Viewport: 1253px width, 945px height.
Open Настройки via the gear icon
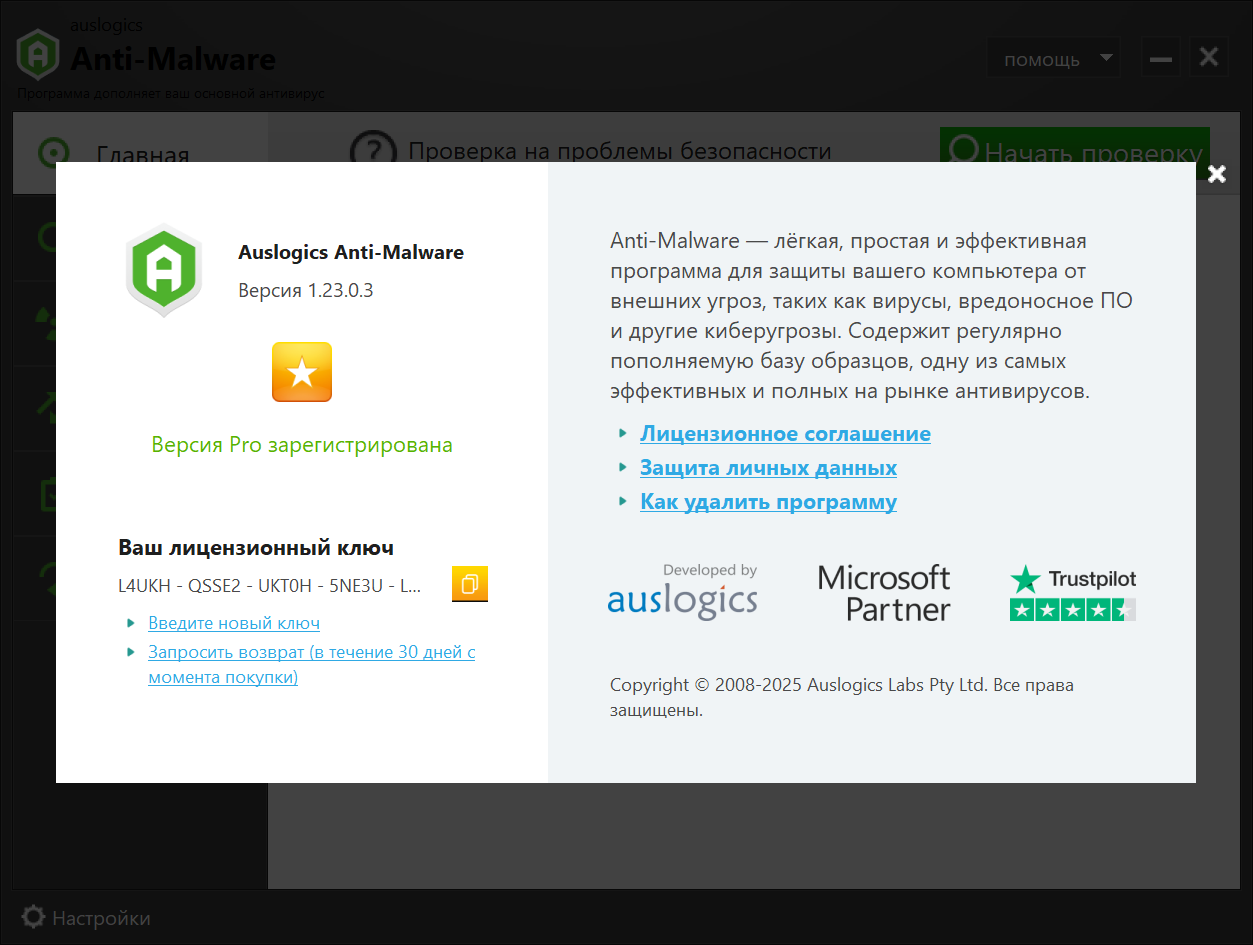coord(33,917)
